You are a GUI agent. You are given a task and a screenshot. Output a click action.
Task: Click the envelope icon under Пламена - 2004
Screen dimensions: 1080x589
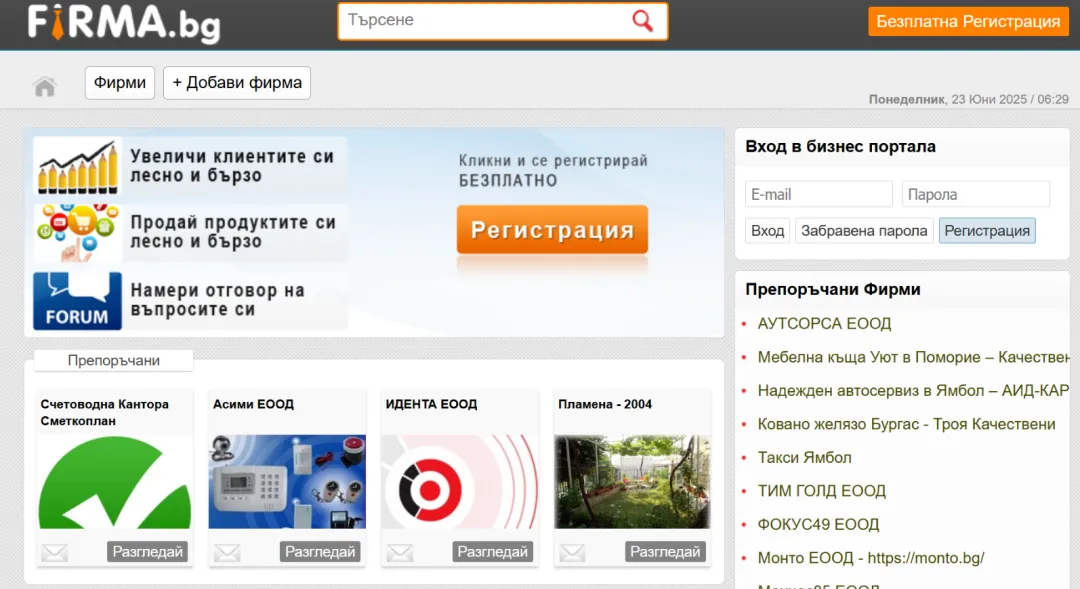point(572,552)
